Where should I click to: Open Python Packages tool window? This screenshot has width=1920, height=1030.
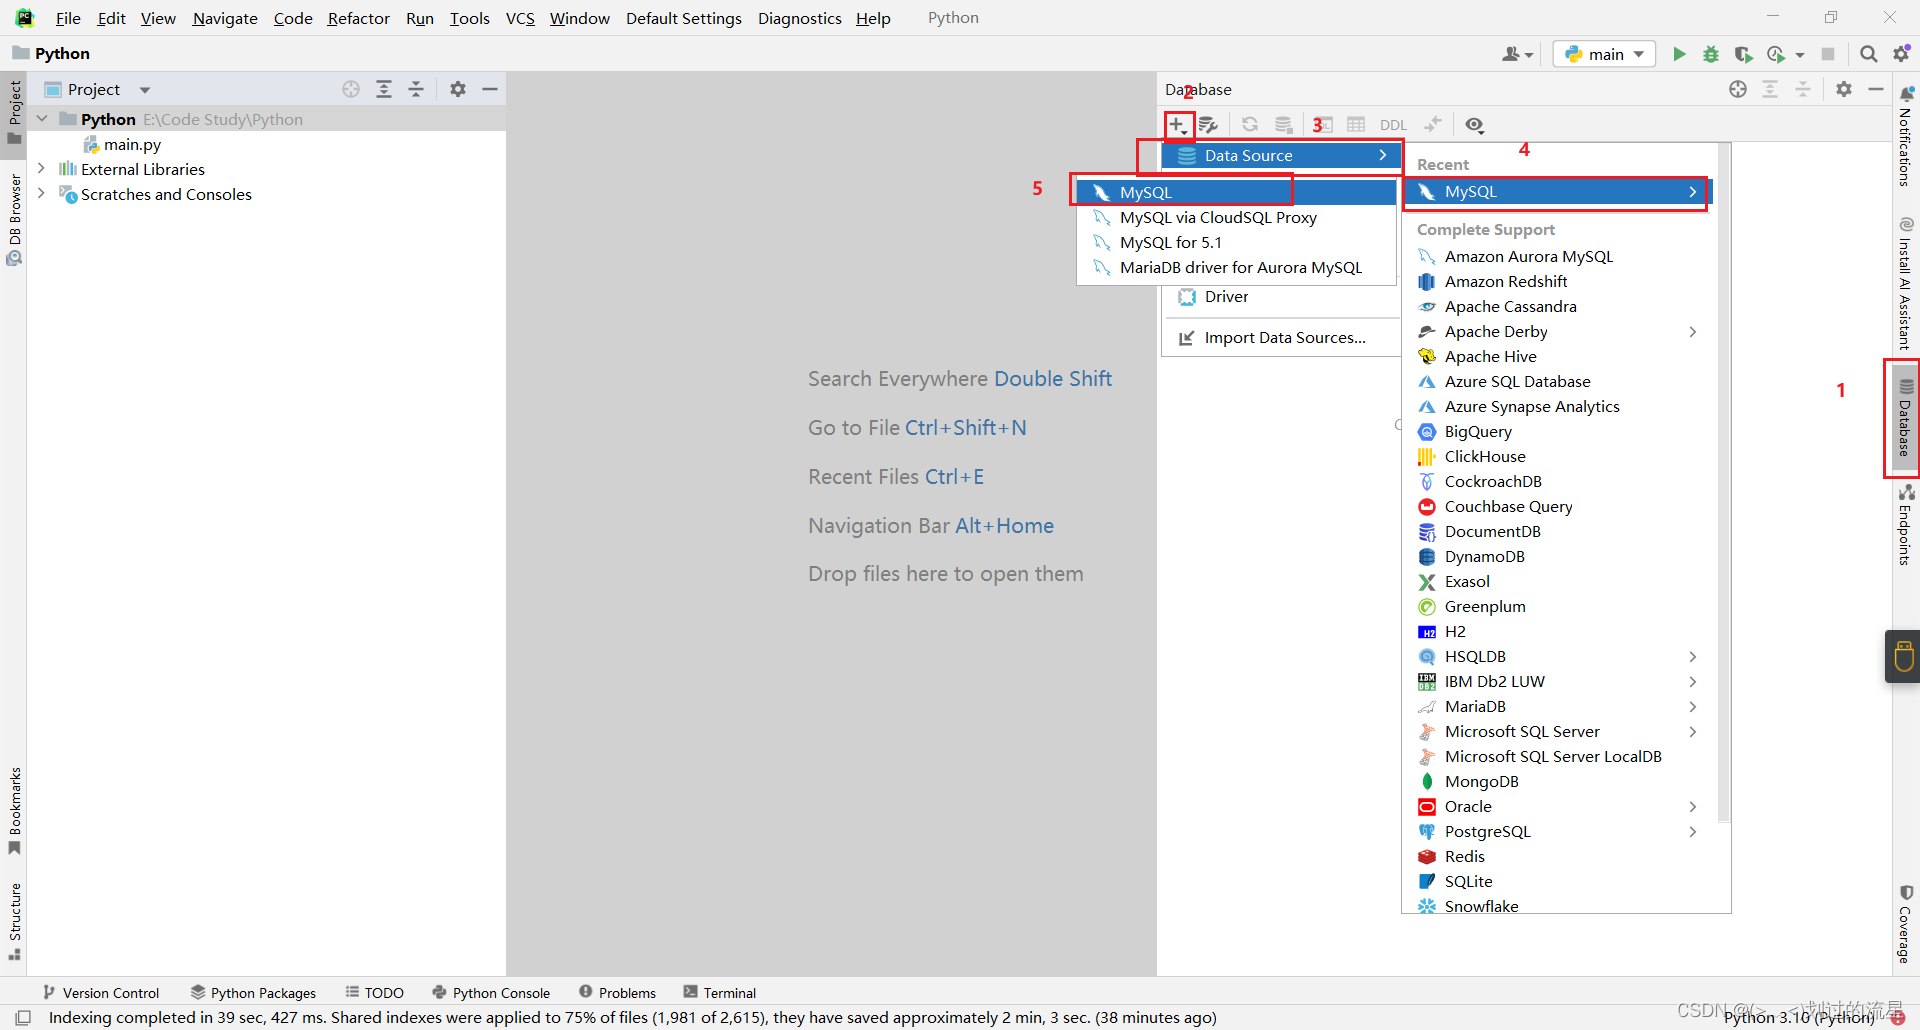(x=253, y=992)
